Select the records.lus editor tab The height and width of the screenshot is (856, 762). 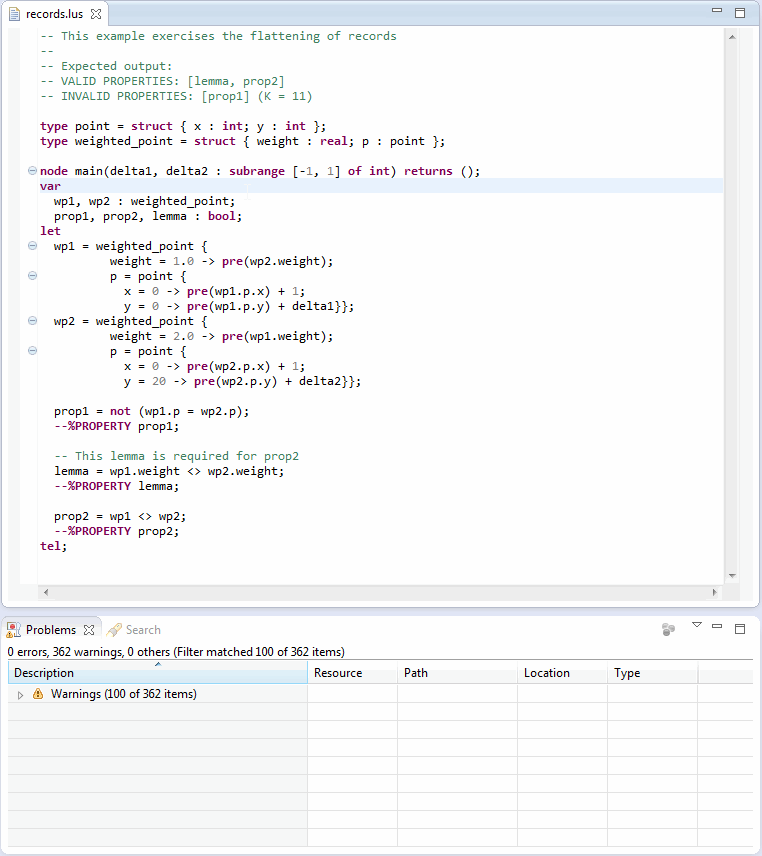pyautogui.click(x=53, y=14)
